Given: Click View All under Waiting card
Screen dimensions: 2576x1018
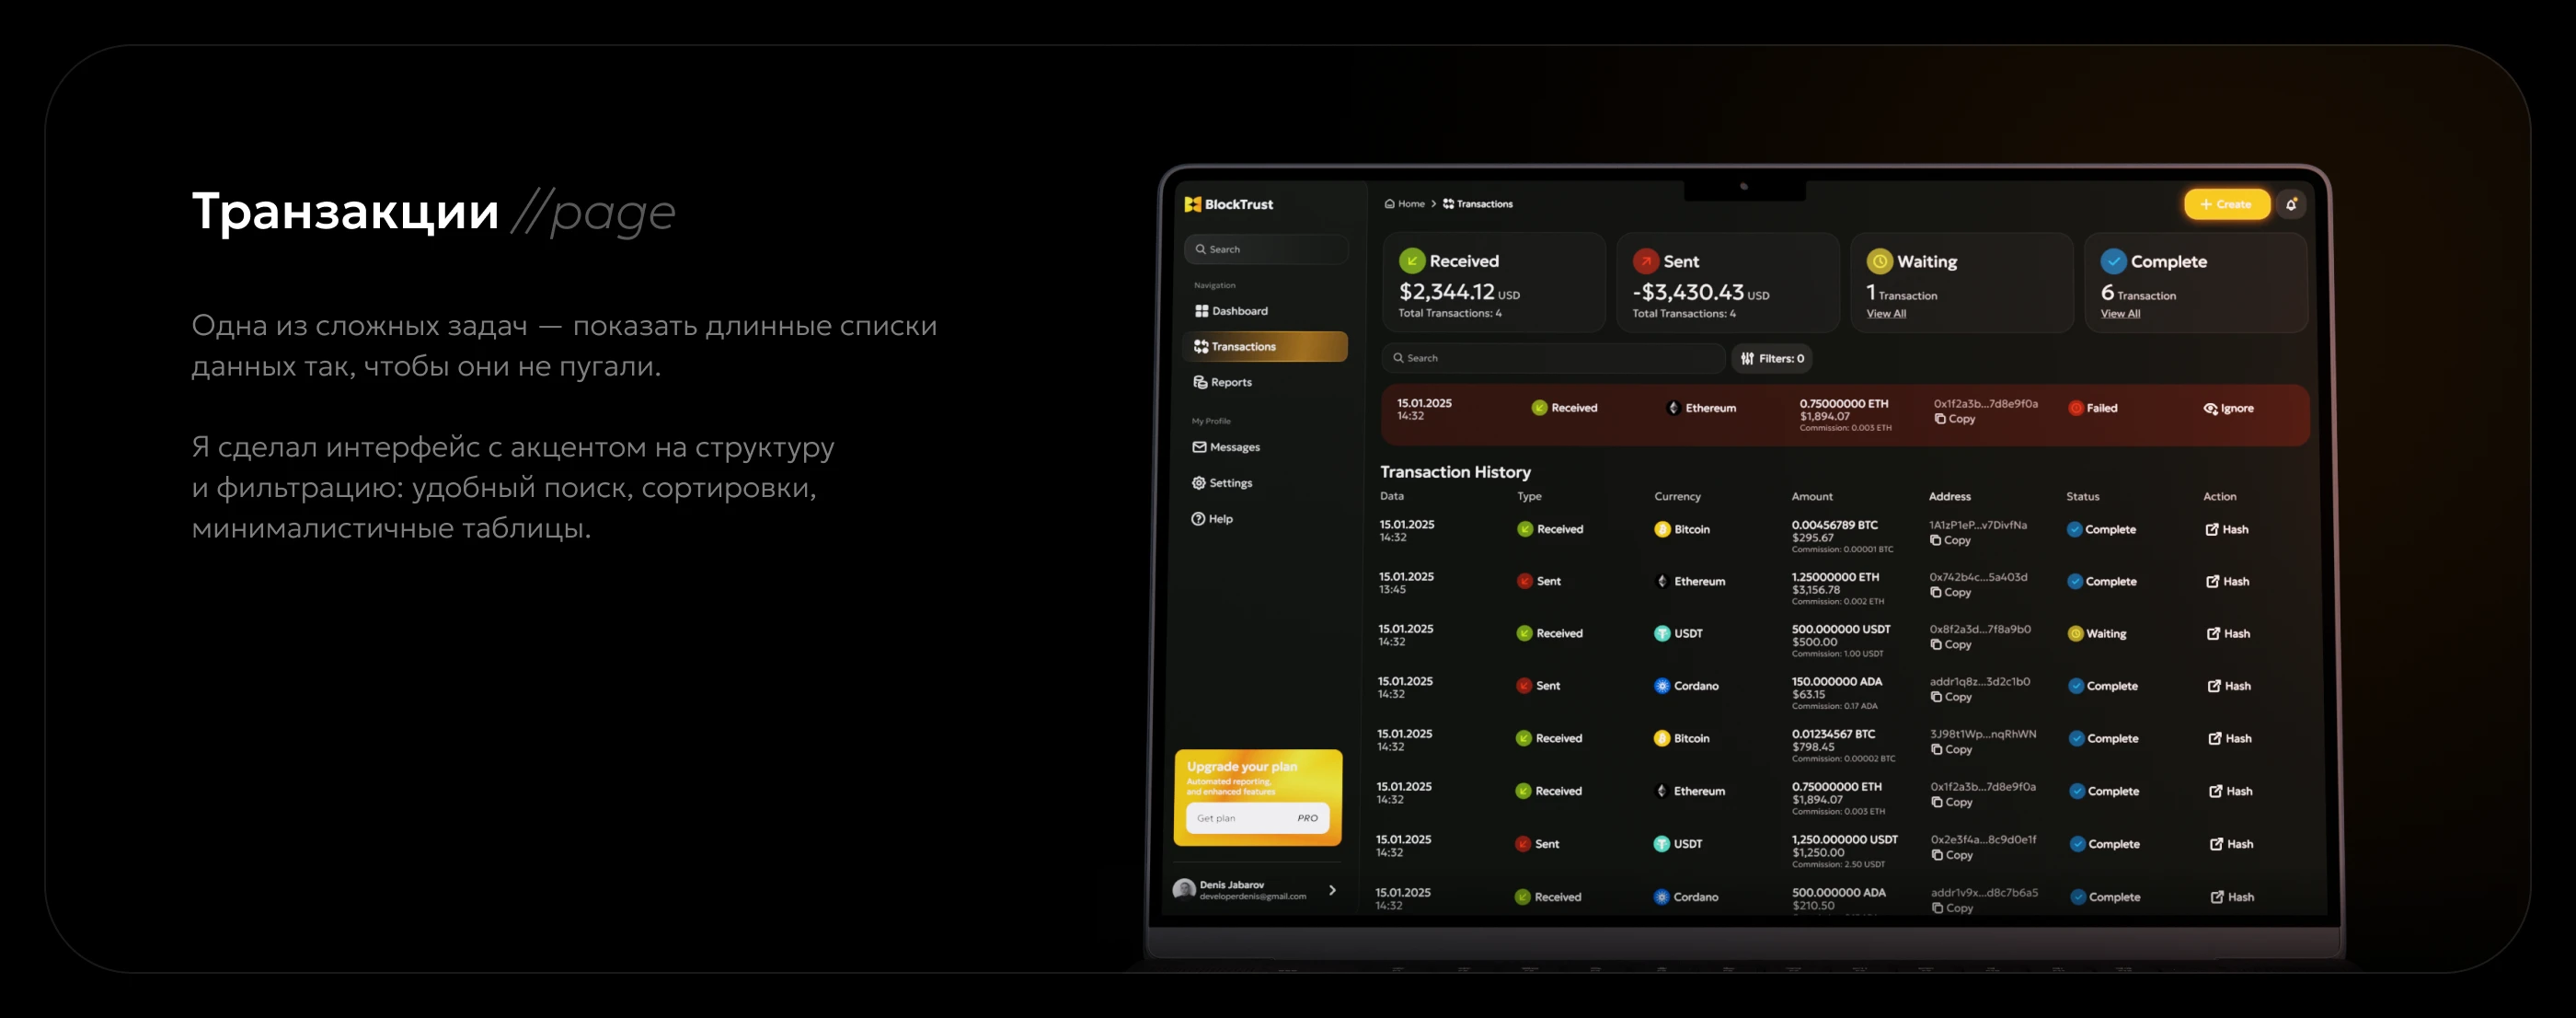Looking at the screenshot, I should [1886, 314].
